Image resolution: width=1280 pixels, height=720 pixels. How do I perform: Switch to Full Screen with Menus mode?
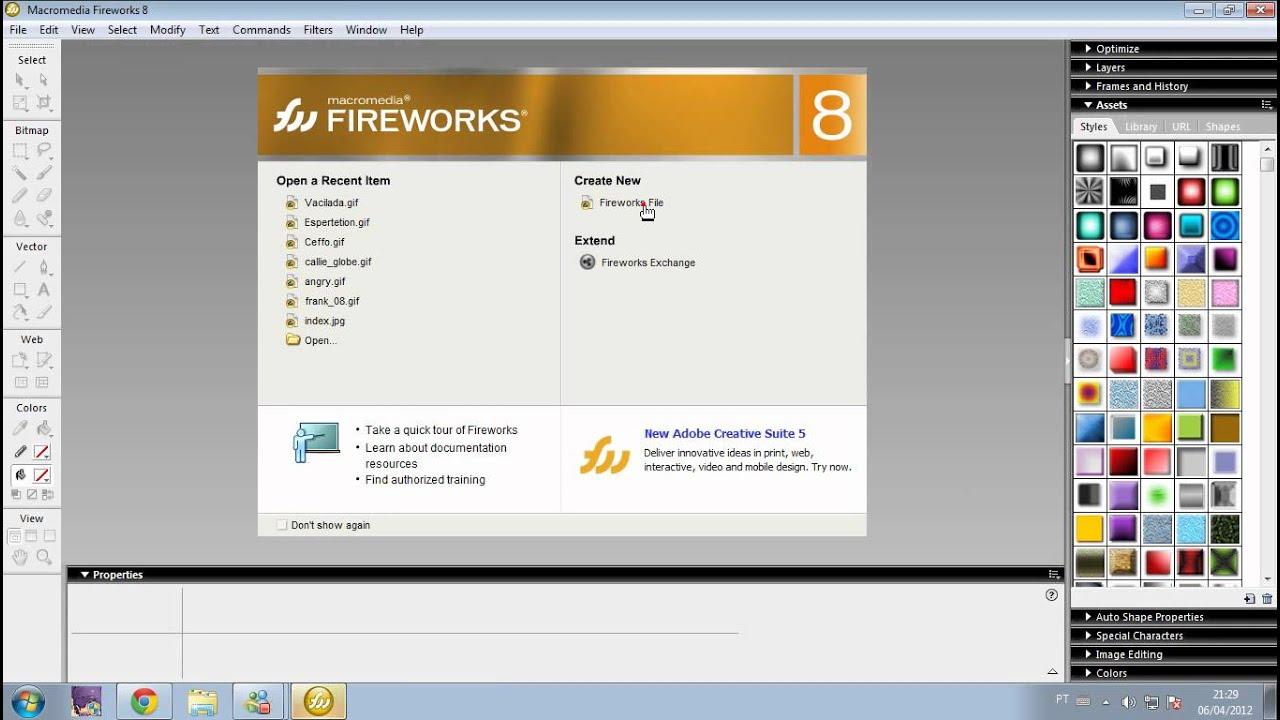pos(31,537)
